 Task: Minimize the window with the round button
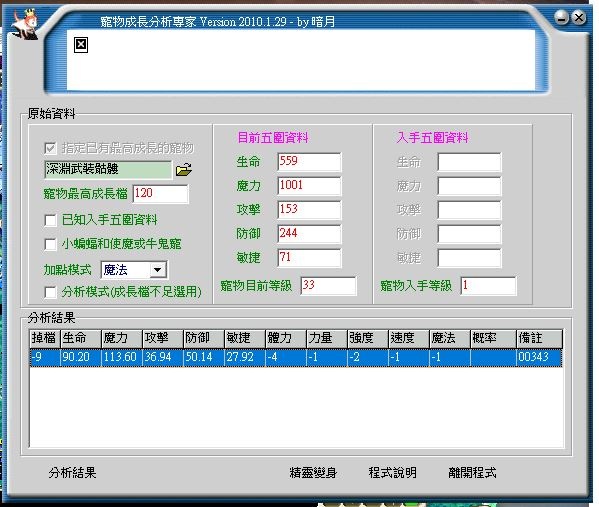tap(562, 17)
